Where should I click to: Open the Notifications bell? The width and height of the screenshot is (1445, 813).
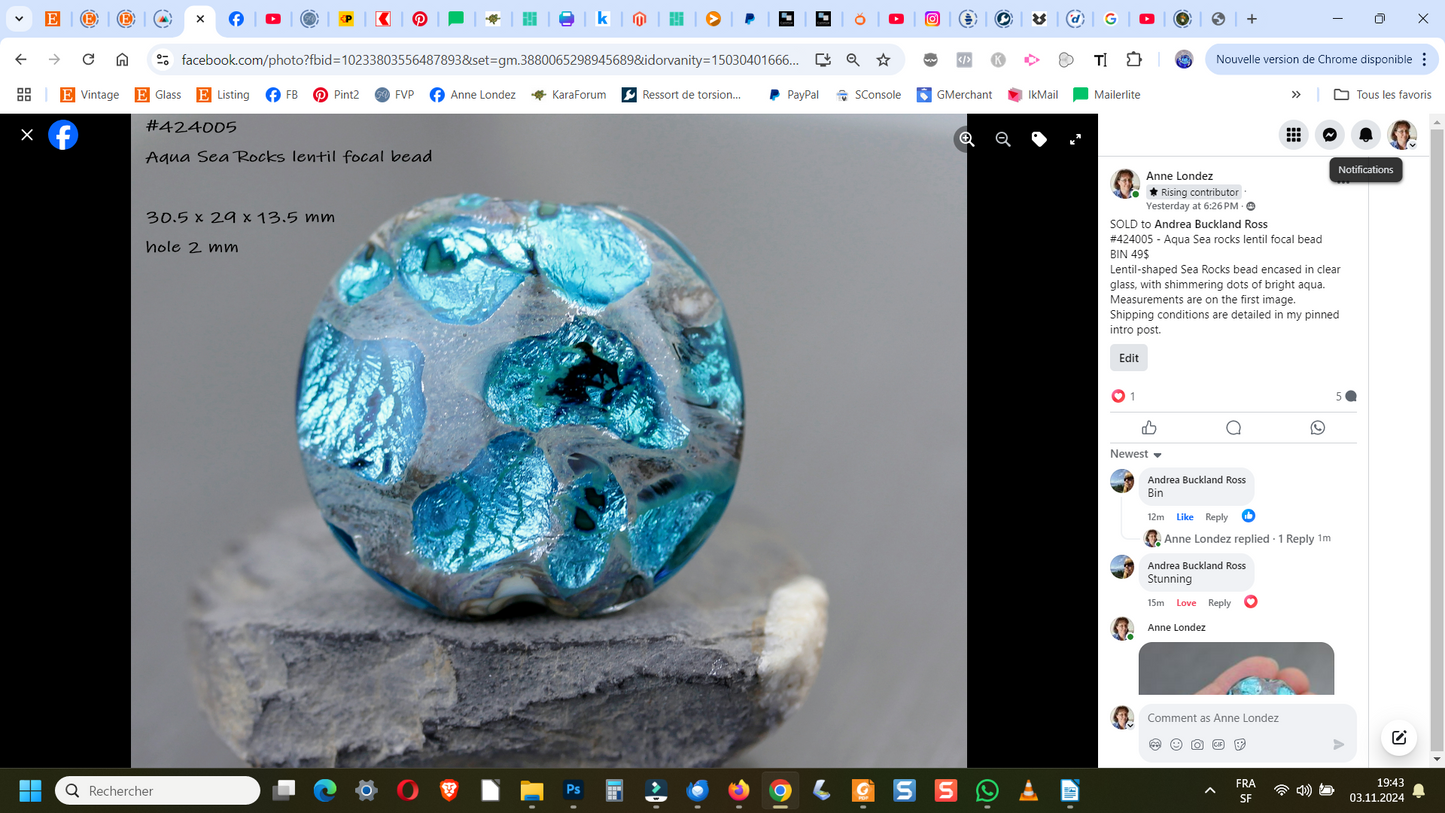[x=1366, y=135]
